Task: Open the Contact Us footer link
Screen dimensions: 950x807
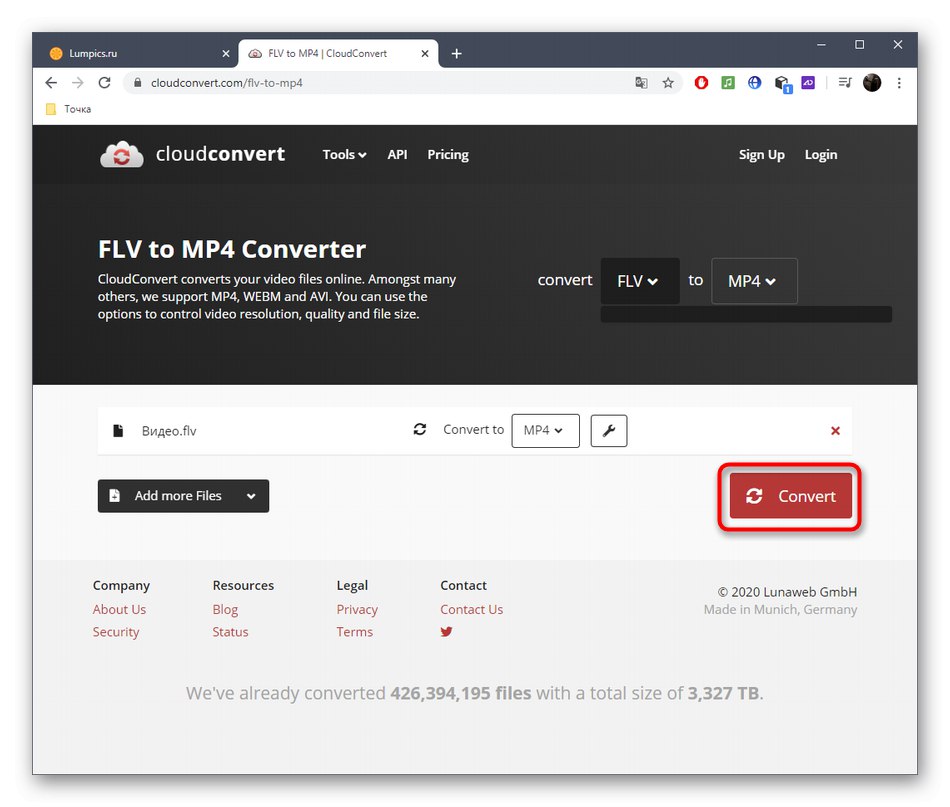Action: pyautogui.click(x=471, y=609)
